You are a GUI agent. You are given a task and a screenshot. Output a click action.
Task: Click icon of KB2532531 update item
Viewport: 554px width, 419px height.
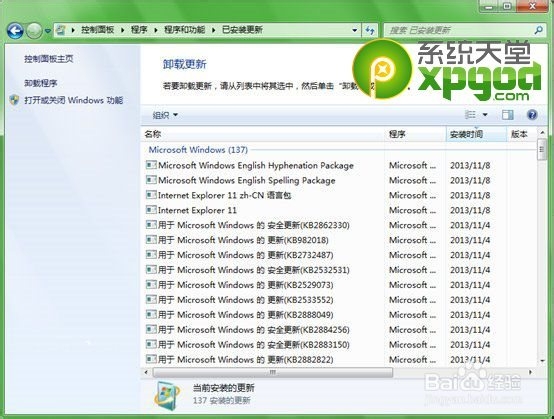(151, 270)
